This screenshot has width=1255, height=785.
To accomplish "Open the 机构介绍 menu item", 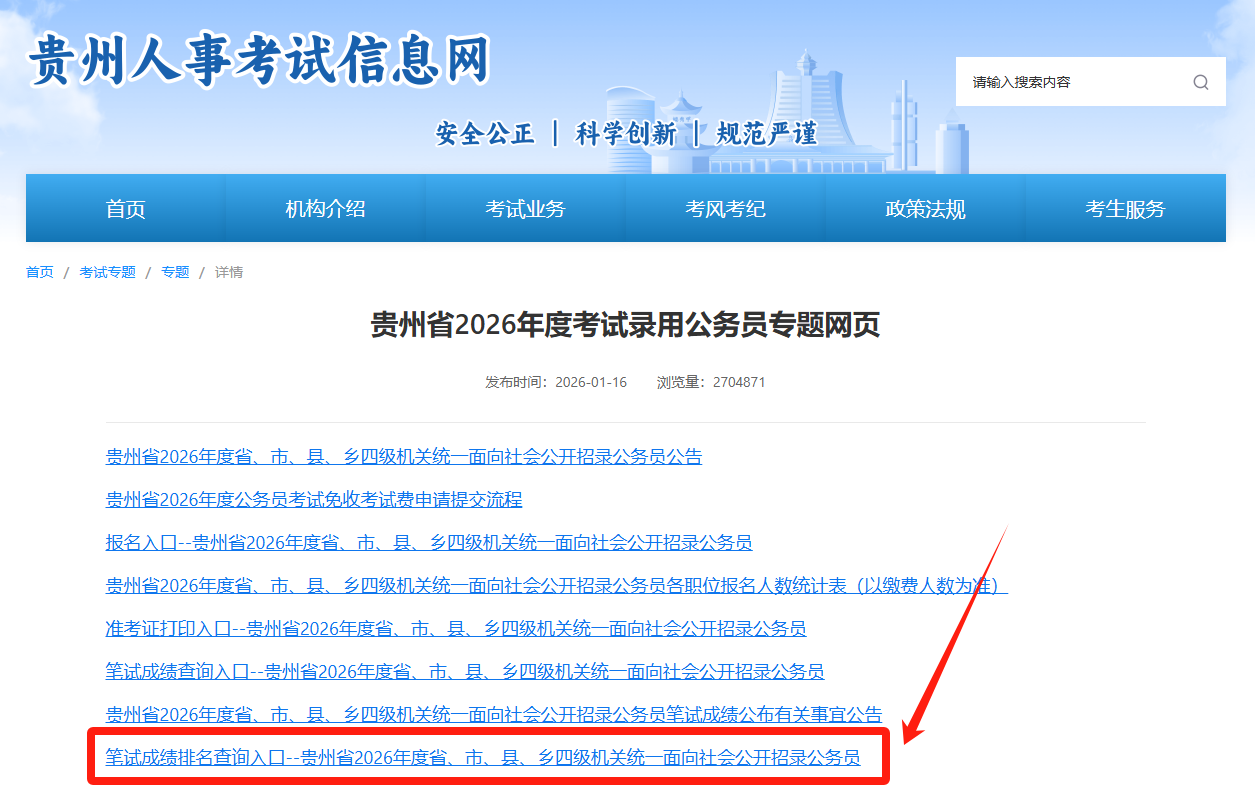I will [325, 209].
